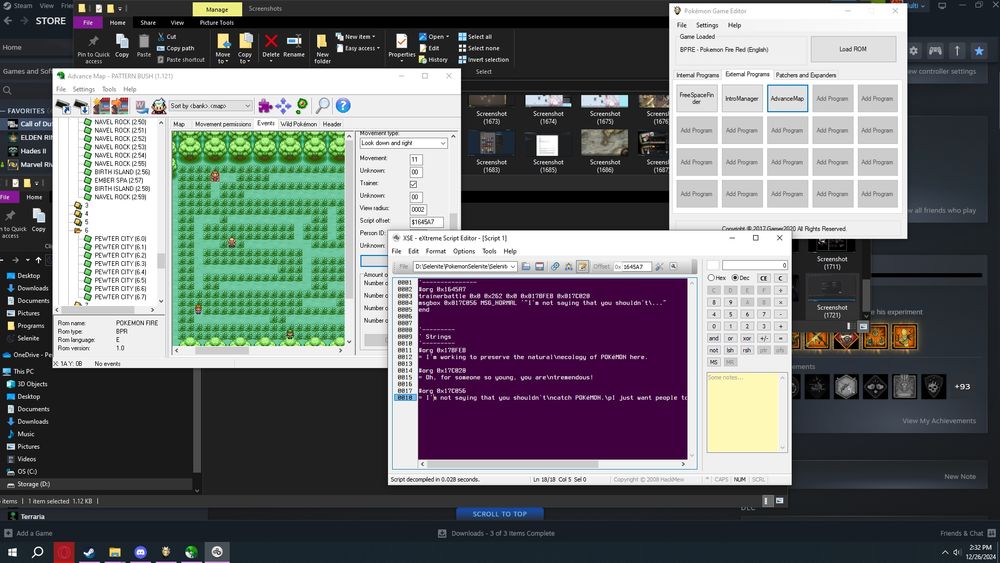Open Discord from the Windows taskbar
Screen dimensions: 1000x563
tap(140, 552)
